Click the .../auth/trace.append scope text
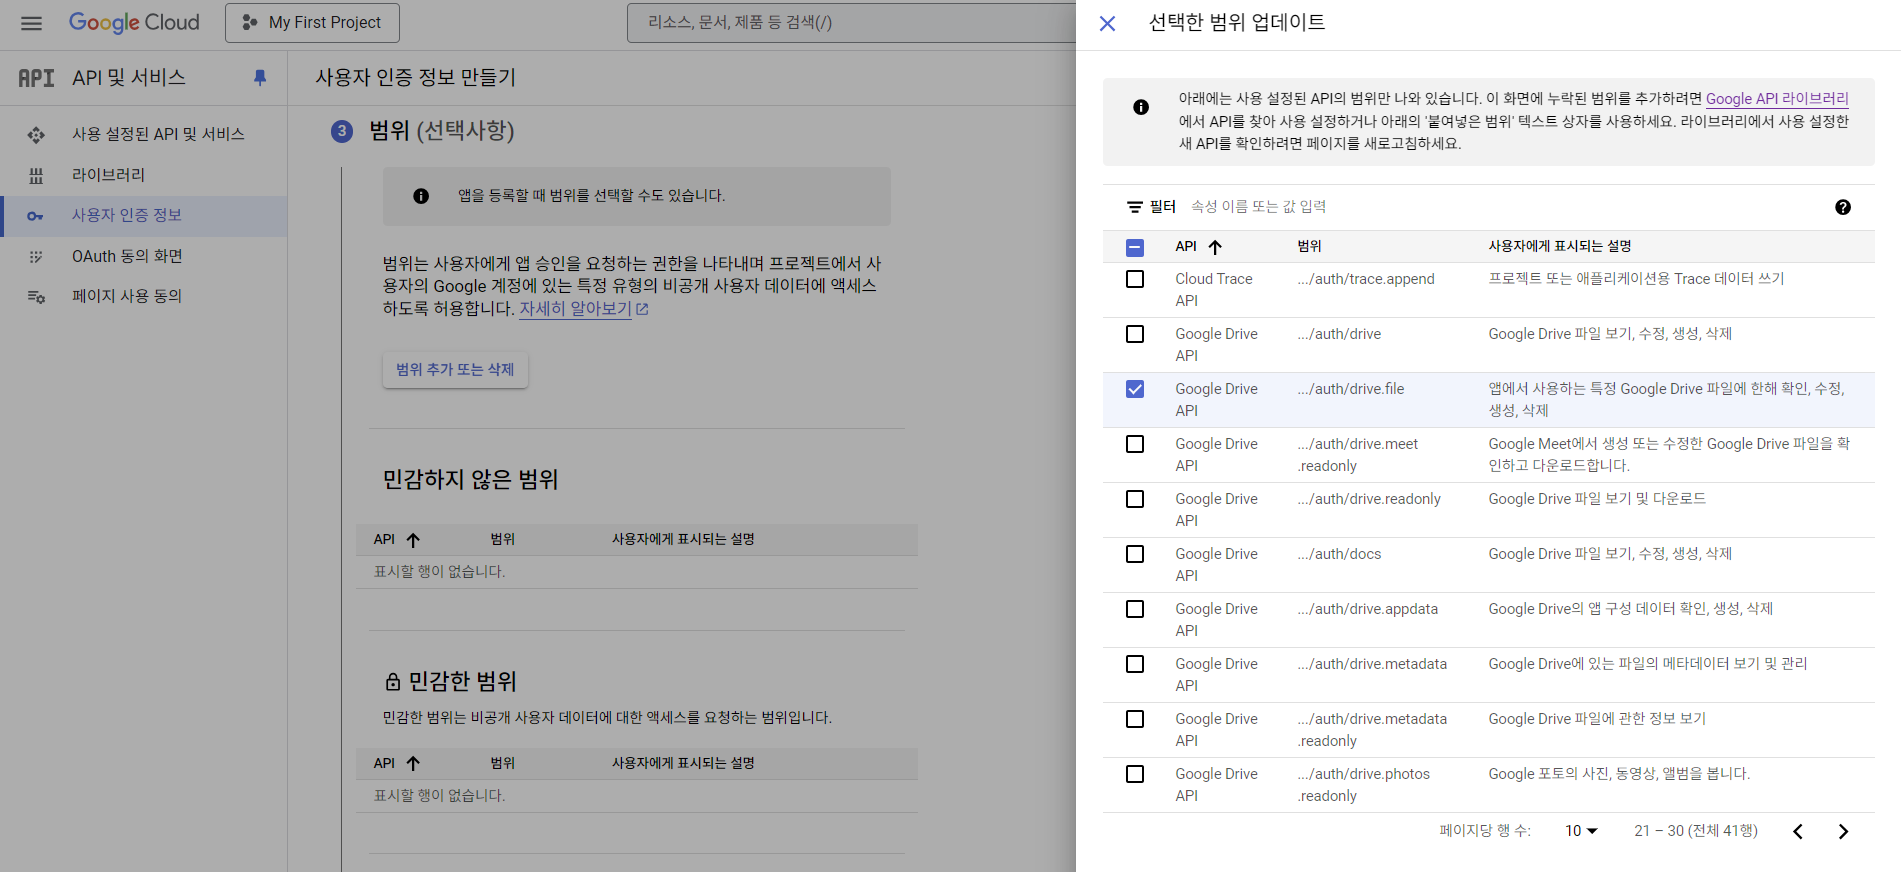1902x872 pixels. 1366,279
